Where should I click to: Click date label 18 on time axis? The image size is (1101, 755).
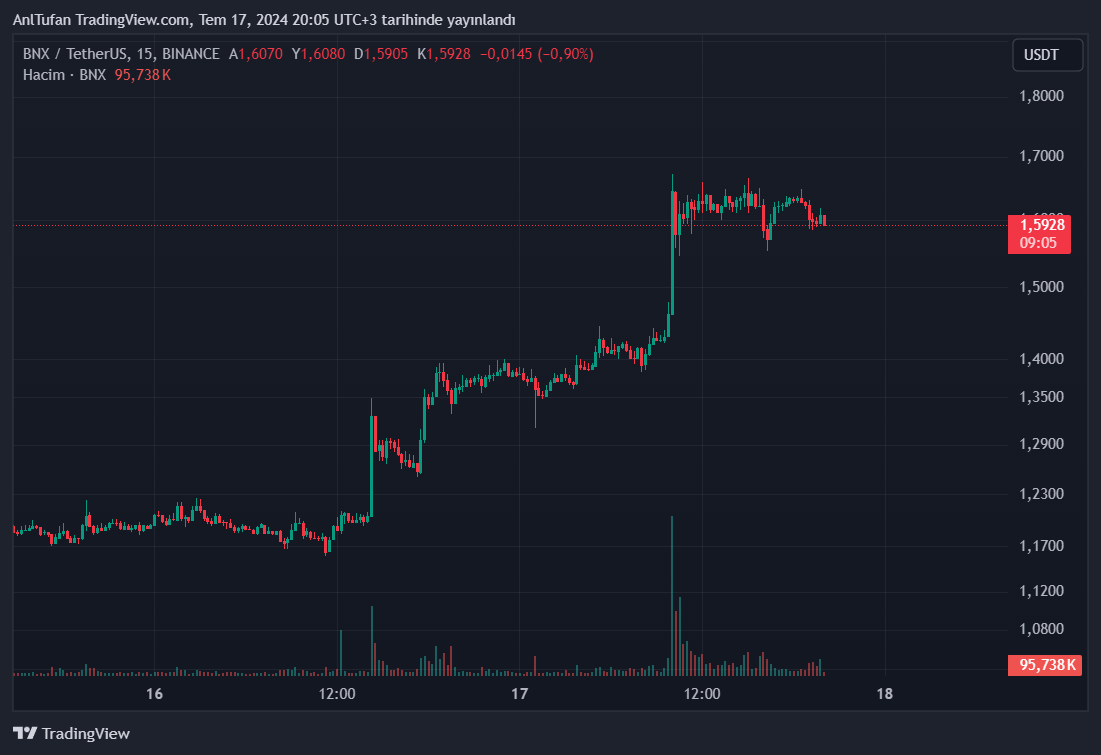coord(884,693)
